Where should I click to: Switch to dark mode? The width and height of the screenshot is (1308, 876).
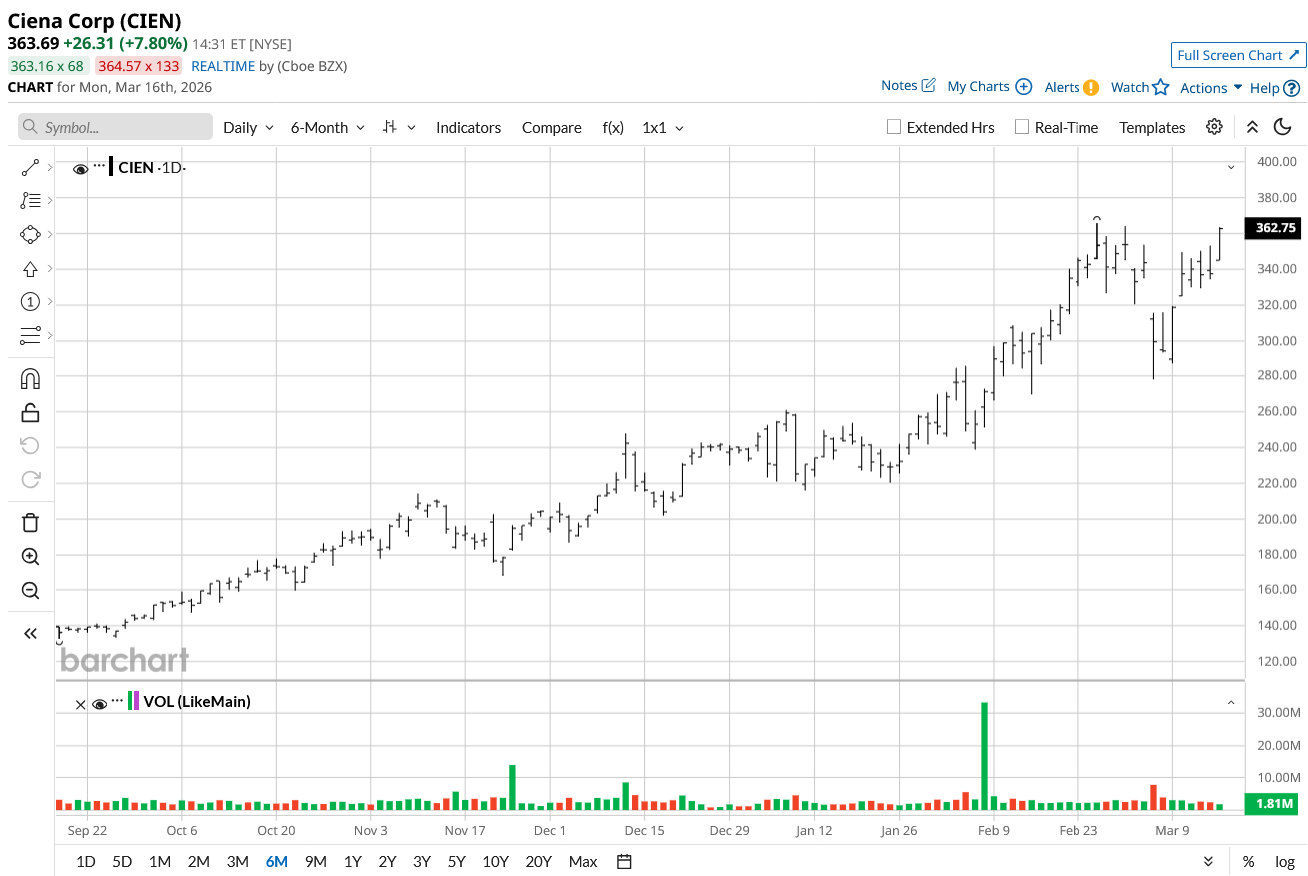point(1283,127)
